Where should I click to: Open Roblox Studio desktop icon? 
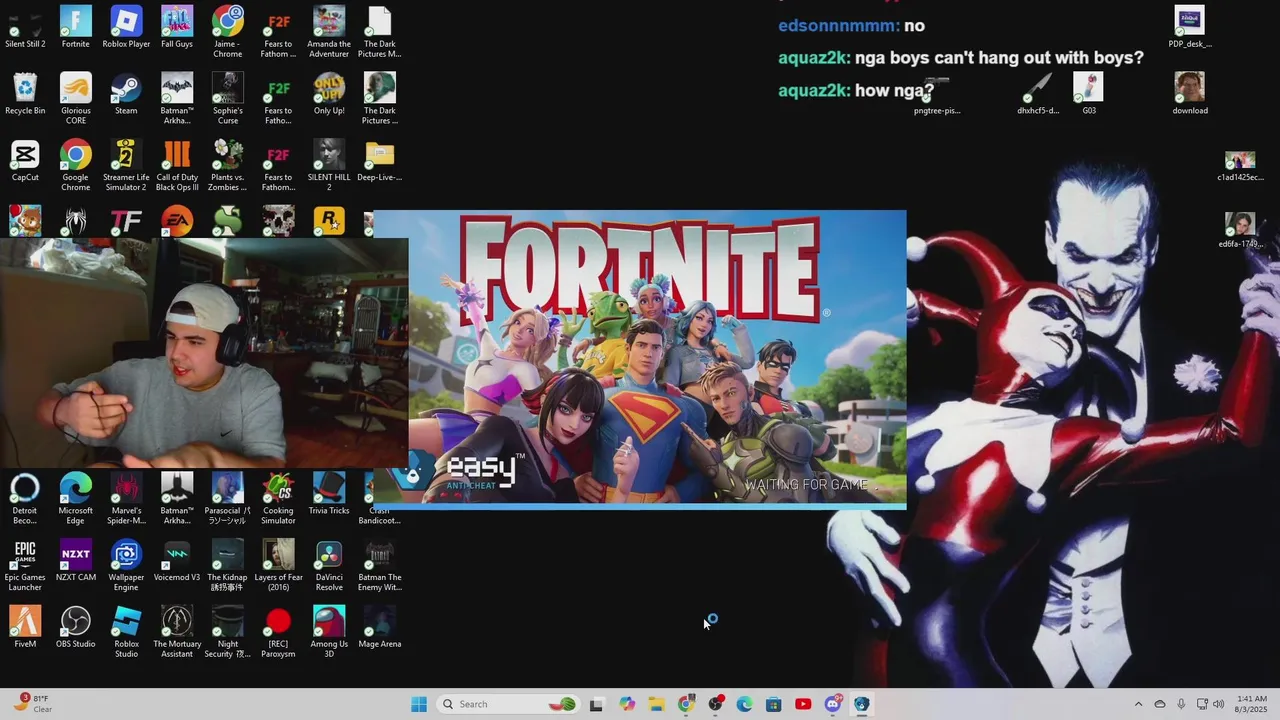(x=126, y=632)
